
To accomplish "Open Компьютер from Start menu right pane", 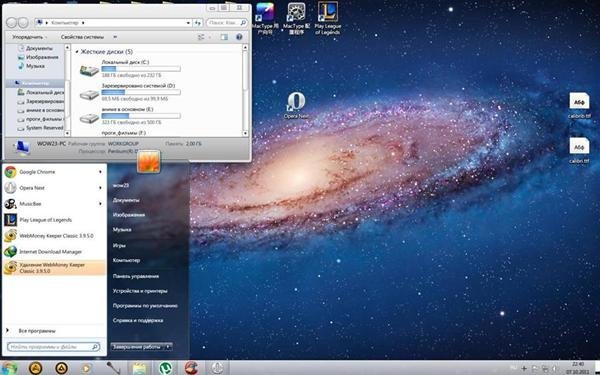I will coord(126,260).
